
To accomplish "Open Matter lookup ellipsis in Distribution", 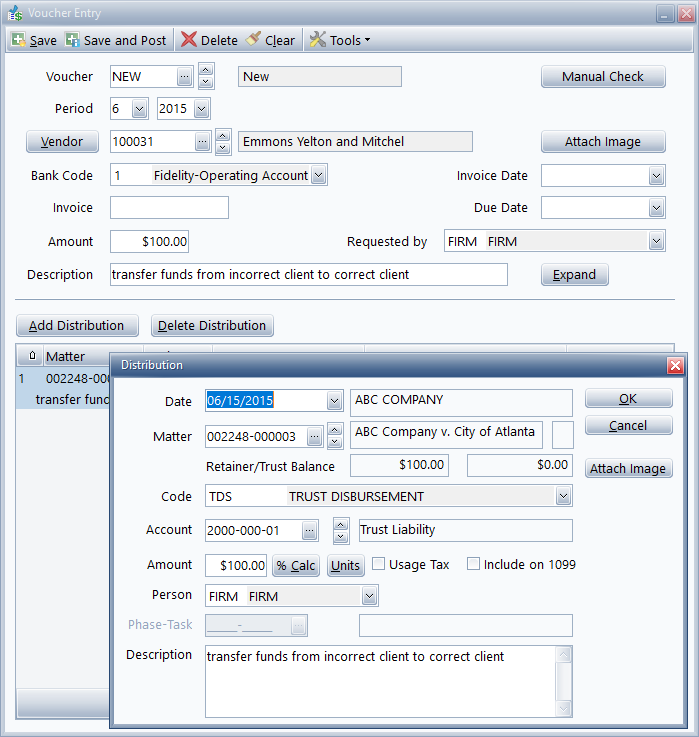I will click(x=314, y=437).
